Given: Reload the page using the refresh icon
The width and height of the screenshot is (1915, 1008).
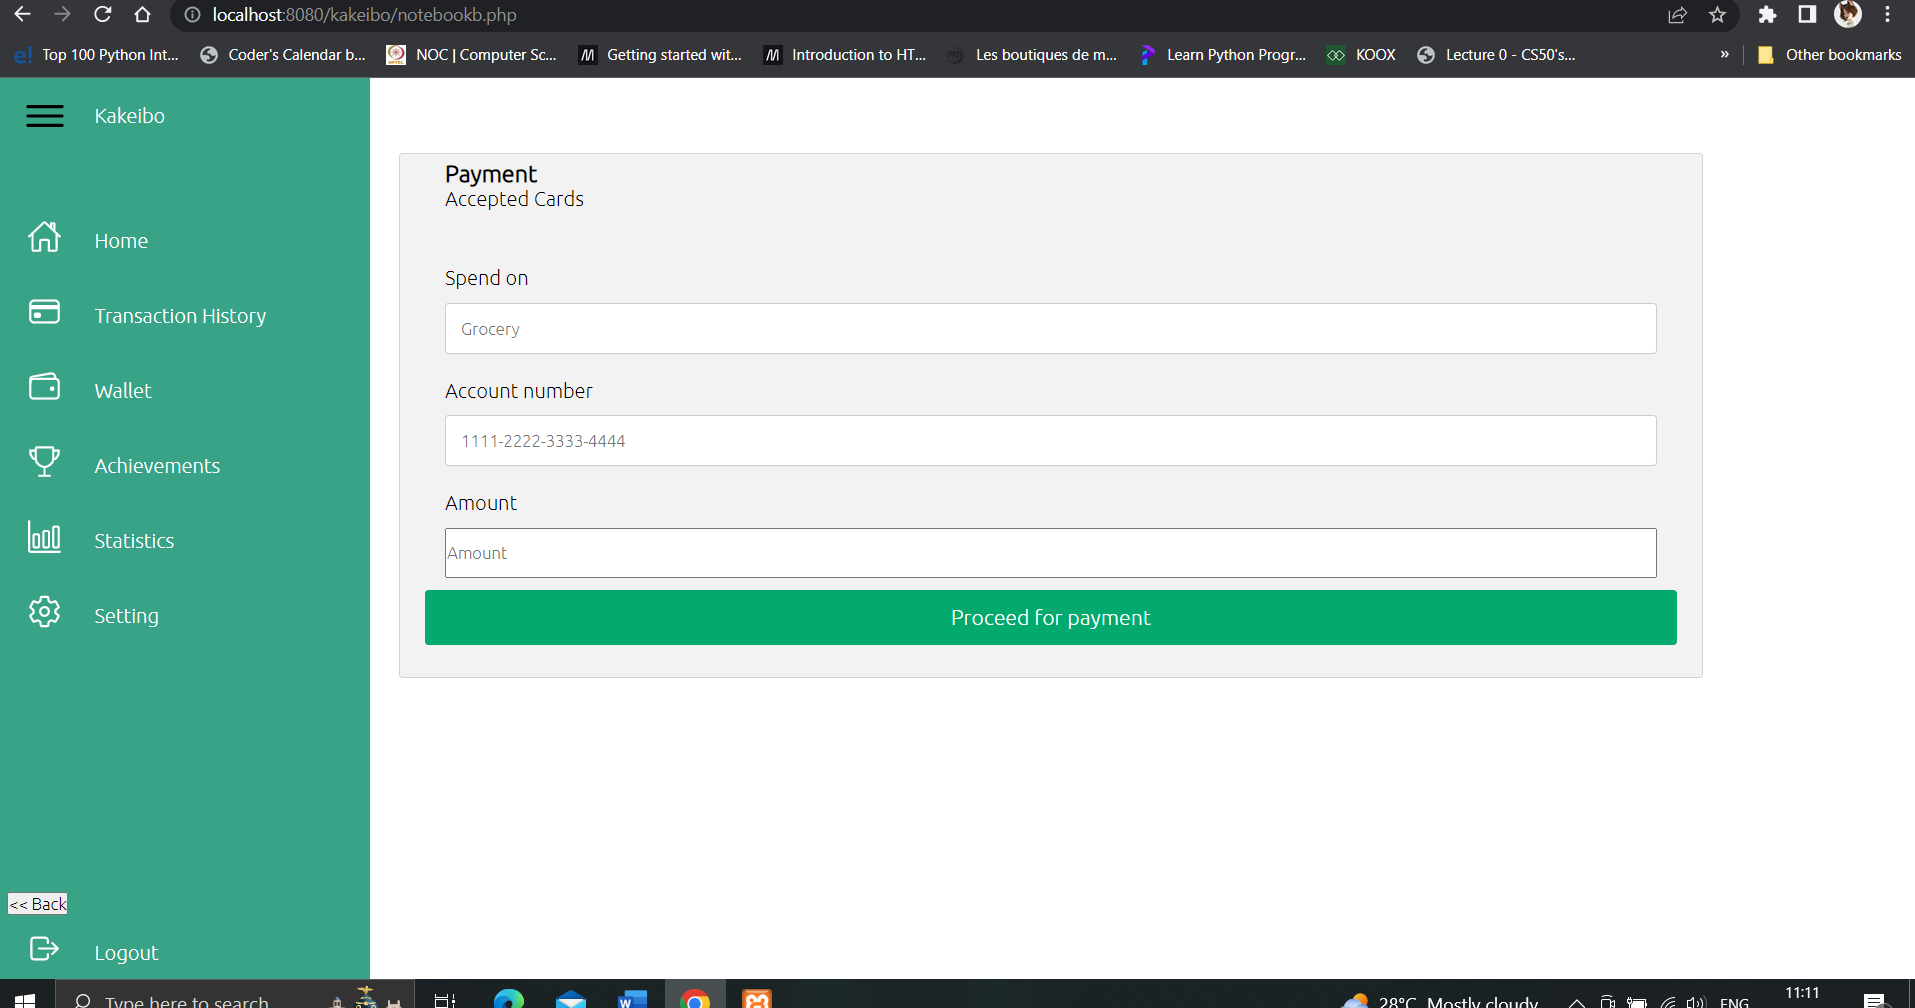Looking at the screenshot, I should 102,15.
